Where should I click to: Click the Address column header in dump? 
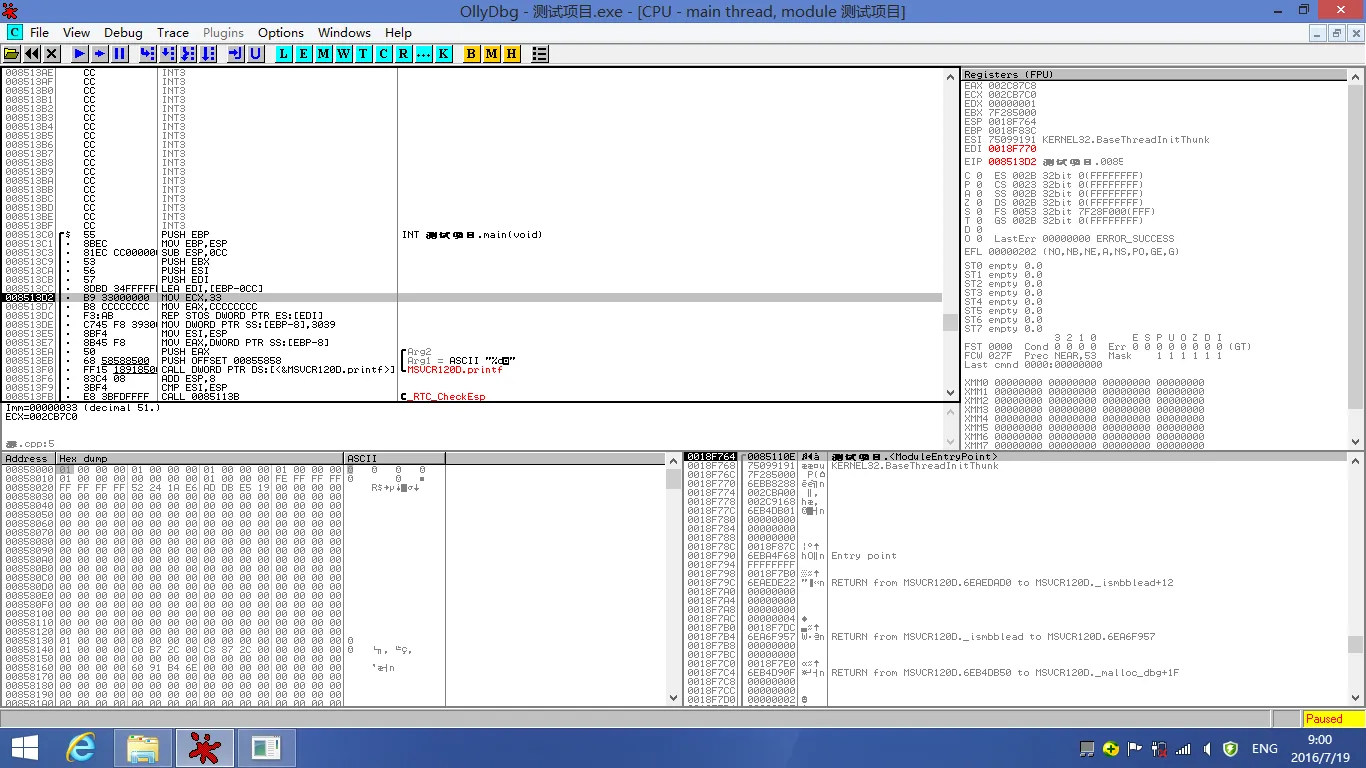coord(28,459)
